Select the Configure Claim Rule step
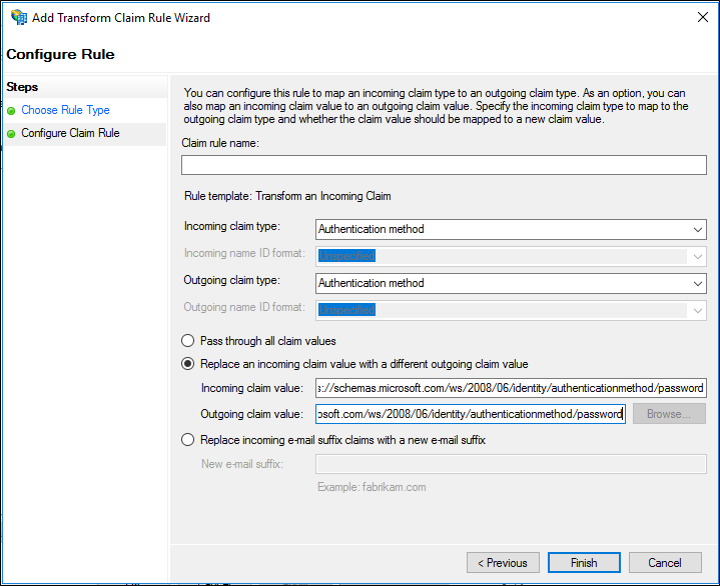The image size is (720, 586). pos(70,134)
